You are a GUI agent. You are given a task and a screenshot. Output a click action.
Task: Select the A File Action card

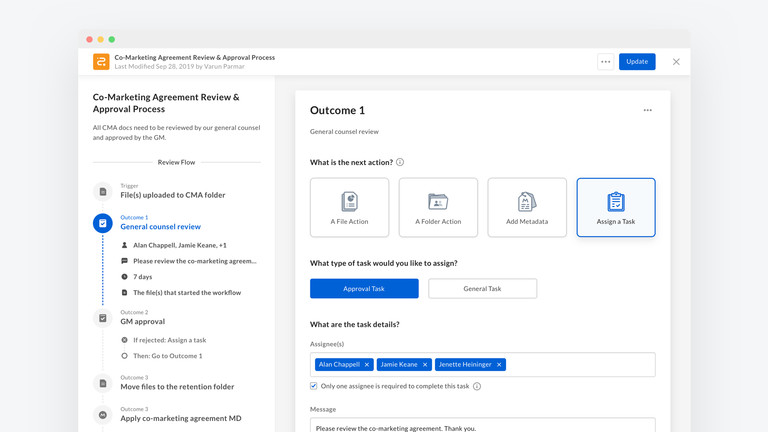pyautogui.click(x=349, y=207)
